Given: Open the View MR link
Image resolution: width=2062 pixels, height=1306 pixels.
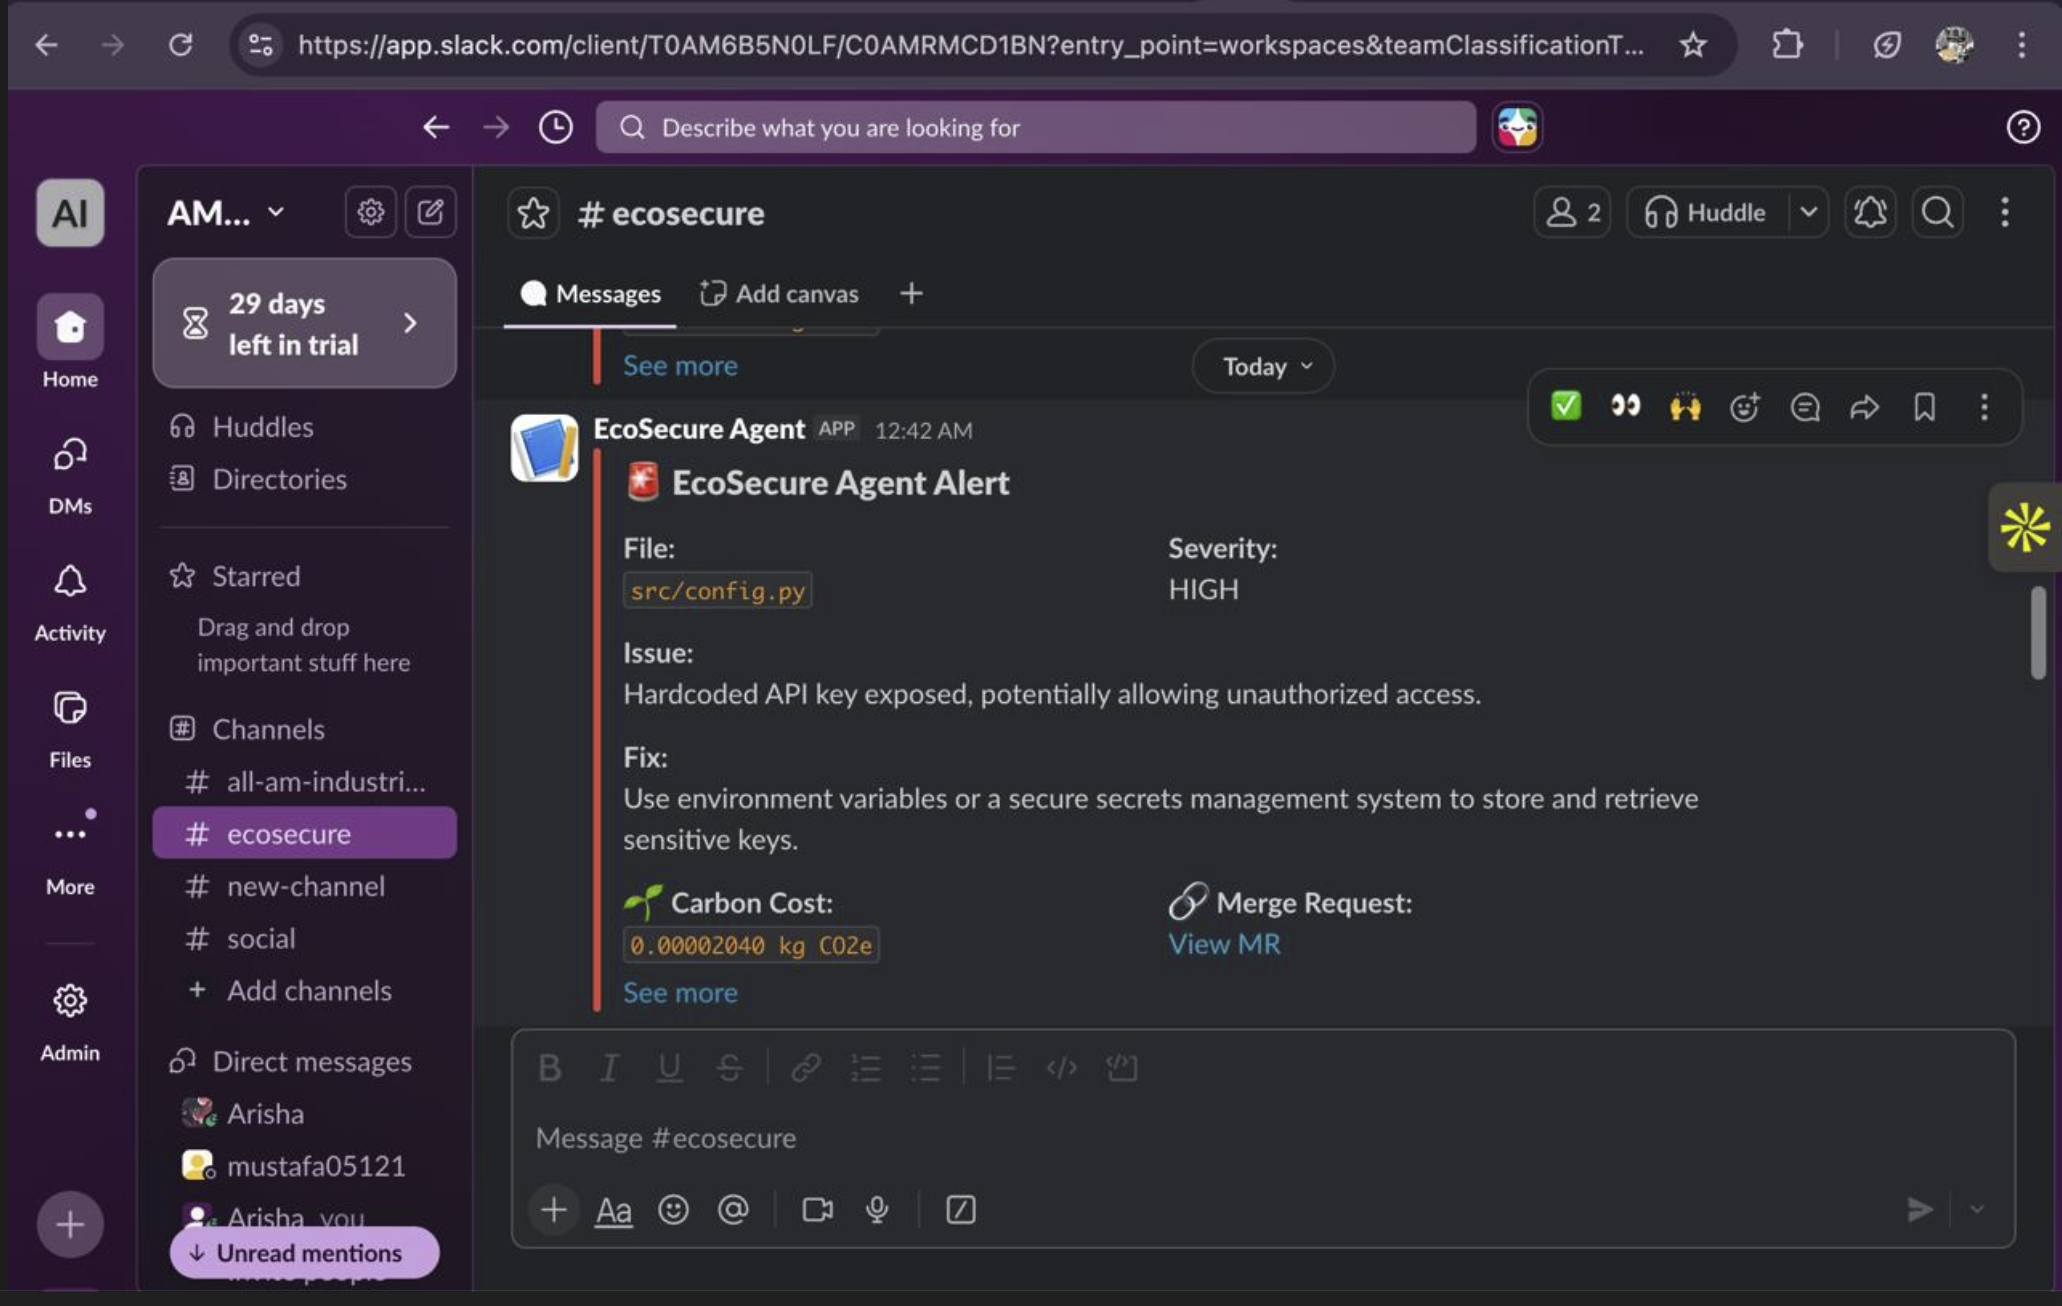Looking at the screenshot, I should click(x=1224, y=944).
